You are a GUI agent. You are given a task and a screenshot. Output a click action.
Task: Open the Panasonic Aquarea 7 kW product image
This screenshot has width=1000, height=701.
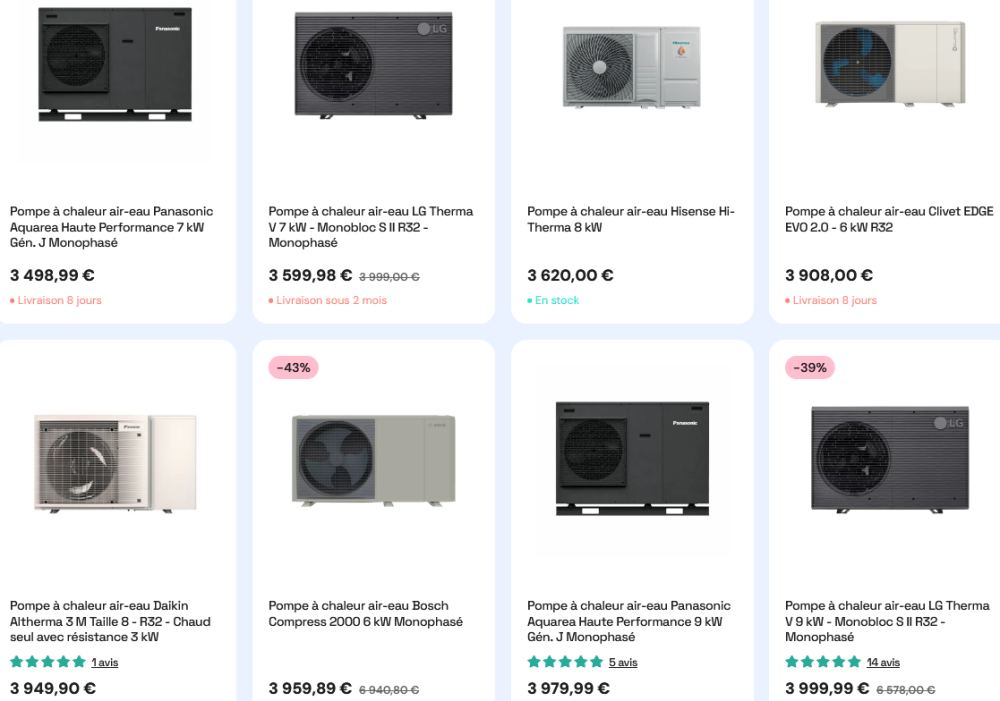pyautogui.click(x=115, y=64)
